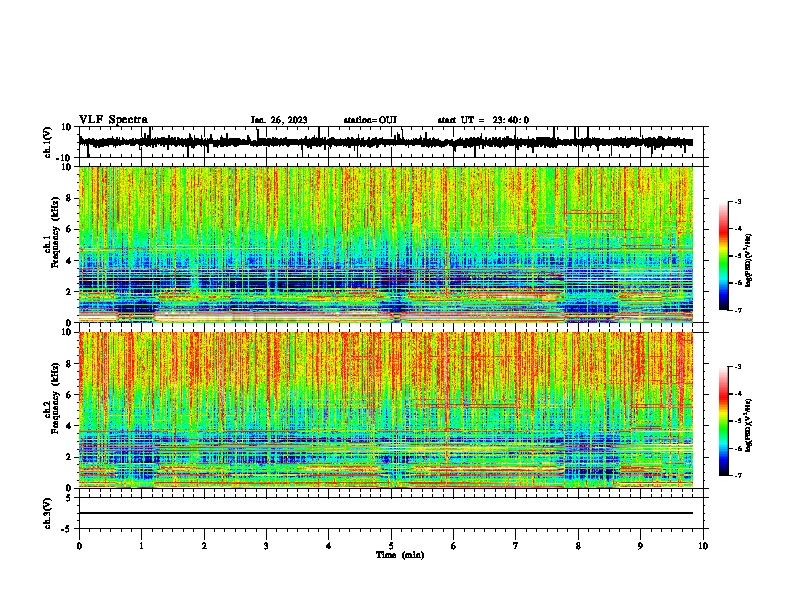Click the 'station=OUJ' label
The image size is (792, 612).
(x=370, y=120)
